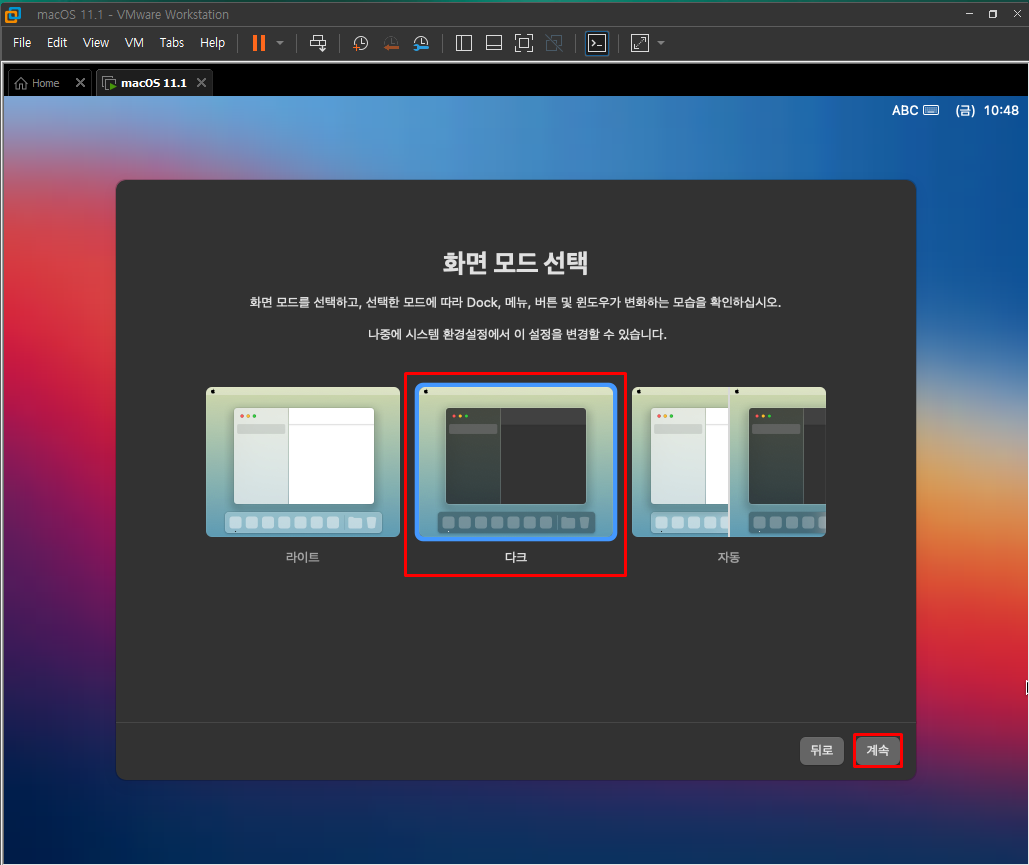Open the VM menu
This screenshot has height=865, width=1029.
tap(134, 43)
